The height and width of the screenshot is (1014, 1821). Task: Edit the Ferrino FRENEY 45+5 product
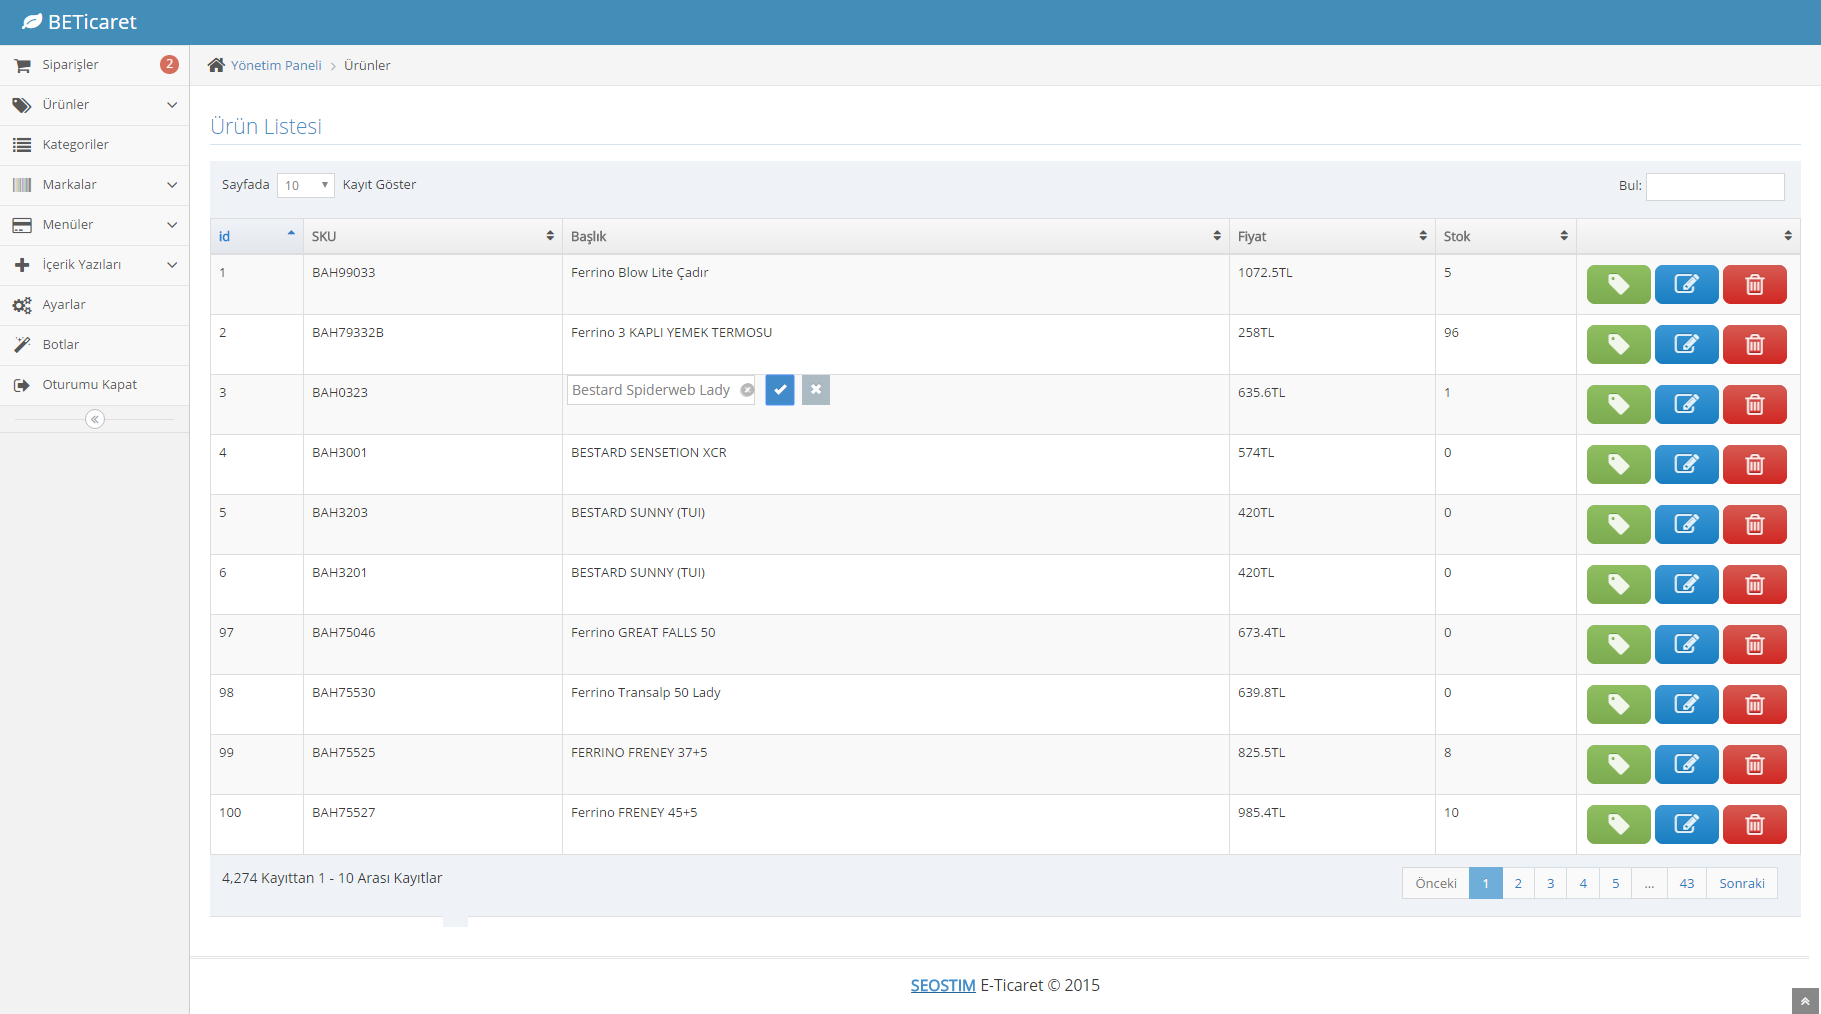1686,824
